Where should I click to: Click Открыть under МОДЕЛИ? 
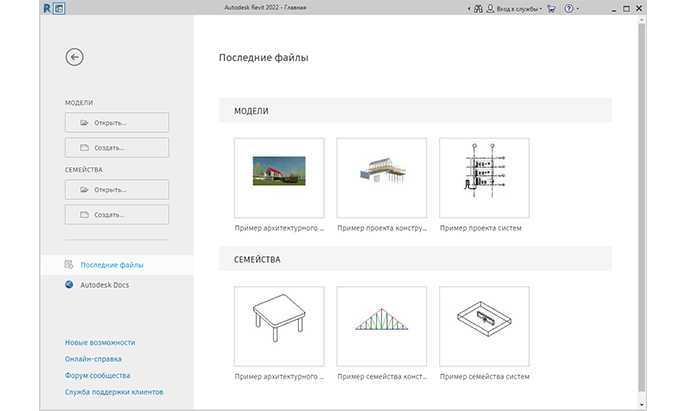[117, 123]
